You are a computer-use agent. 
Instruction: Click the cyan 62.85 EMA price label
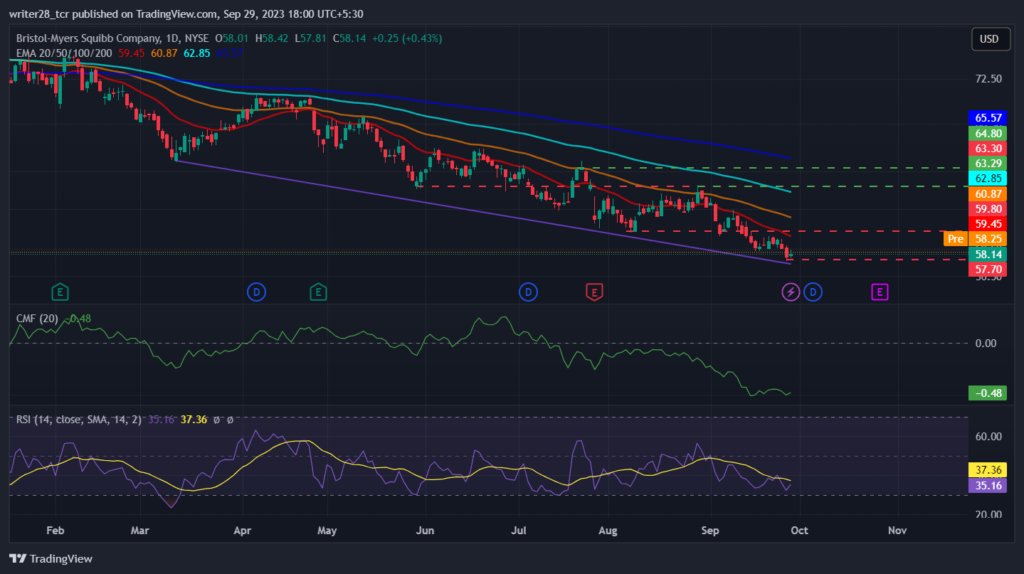point(987,178)
